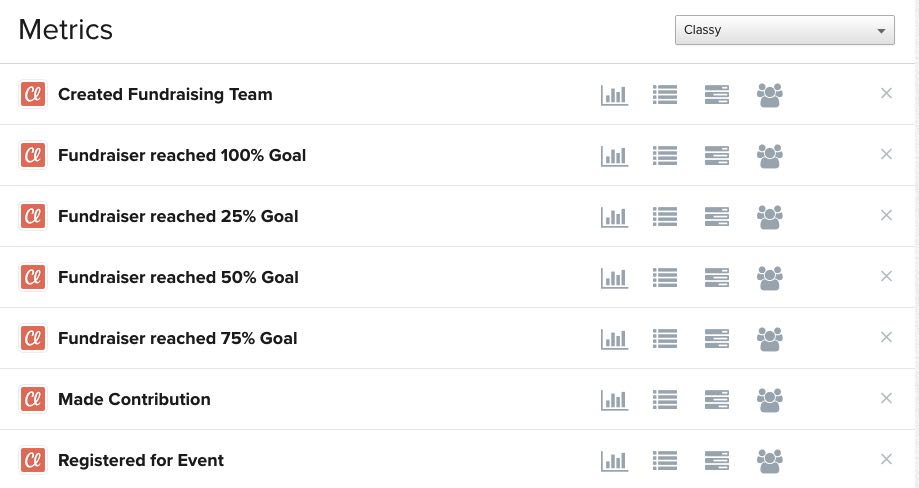
Task: Click Classy logo beside Fundraiser reached 25% Goal
Action: [33, 216]
